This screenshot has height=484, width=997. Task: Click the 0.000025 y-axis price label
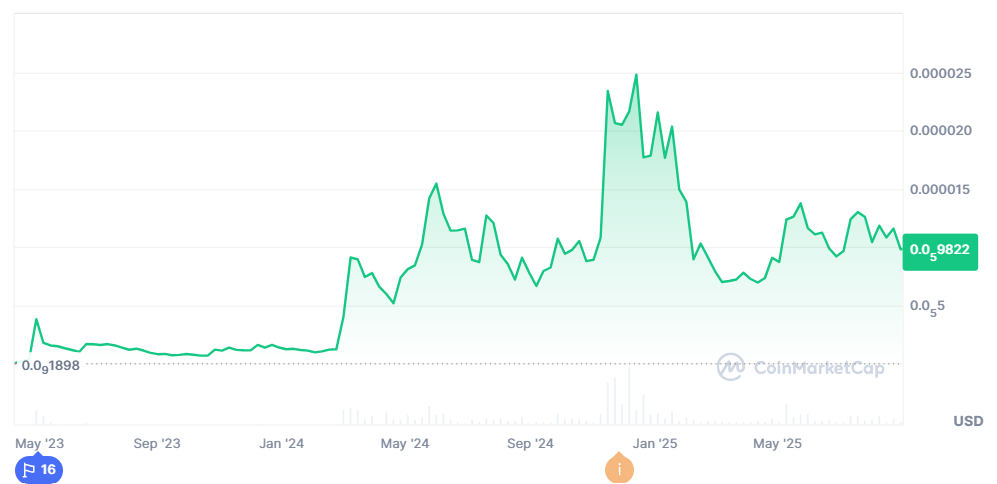(941, 73)
